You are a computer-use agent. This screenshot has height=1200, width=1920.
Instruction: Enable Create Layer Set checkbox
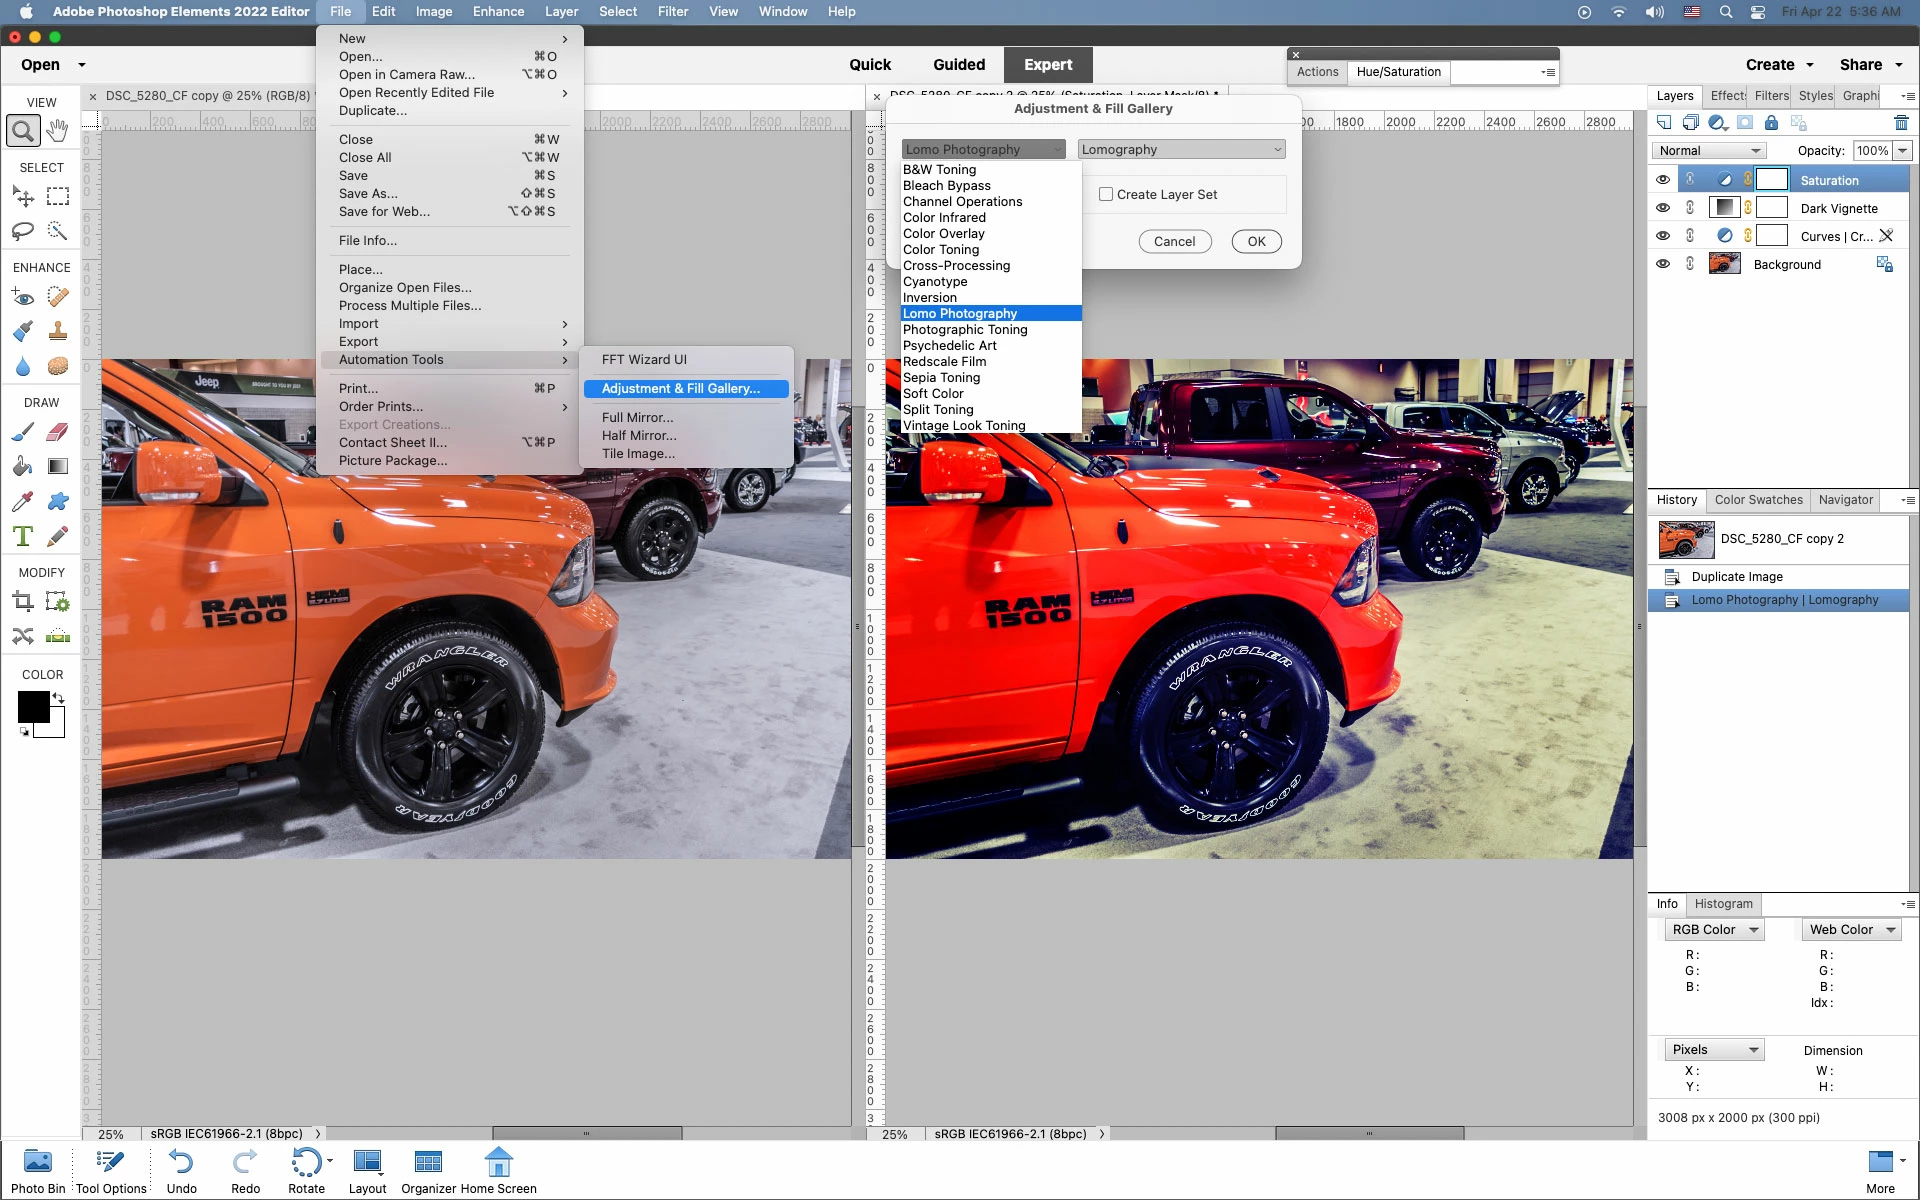pos(1106,195)
